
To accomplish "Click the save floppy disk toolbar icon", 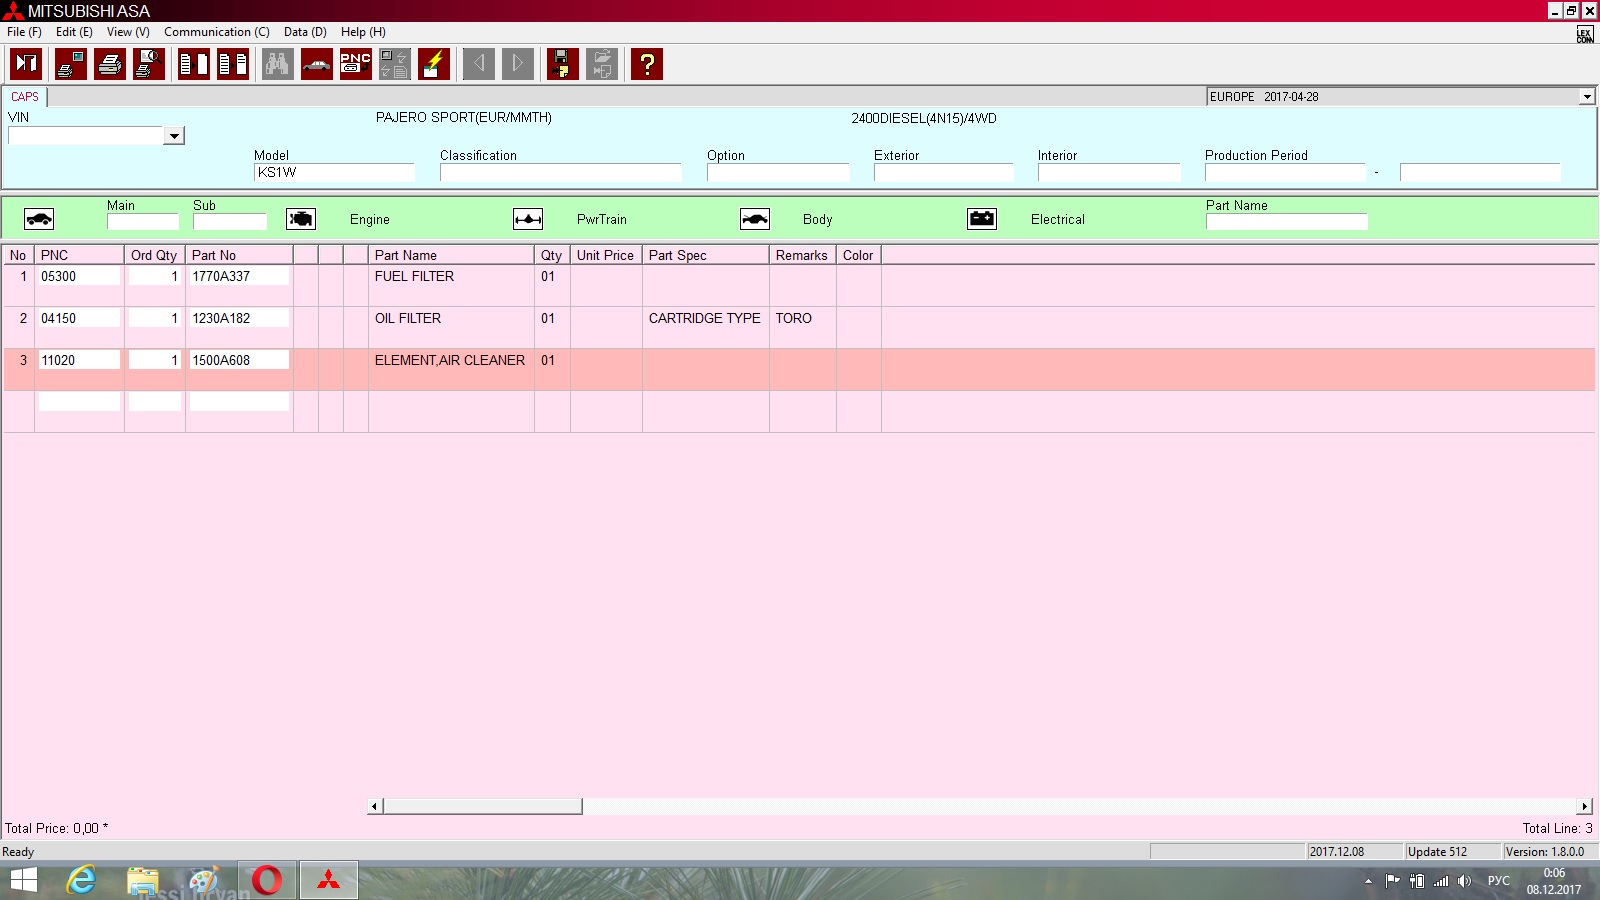I will (x=562, y=64).
